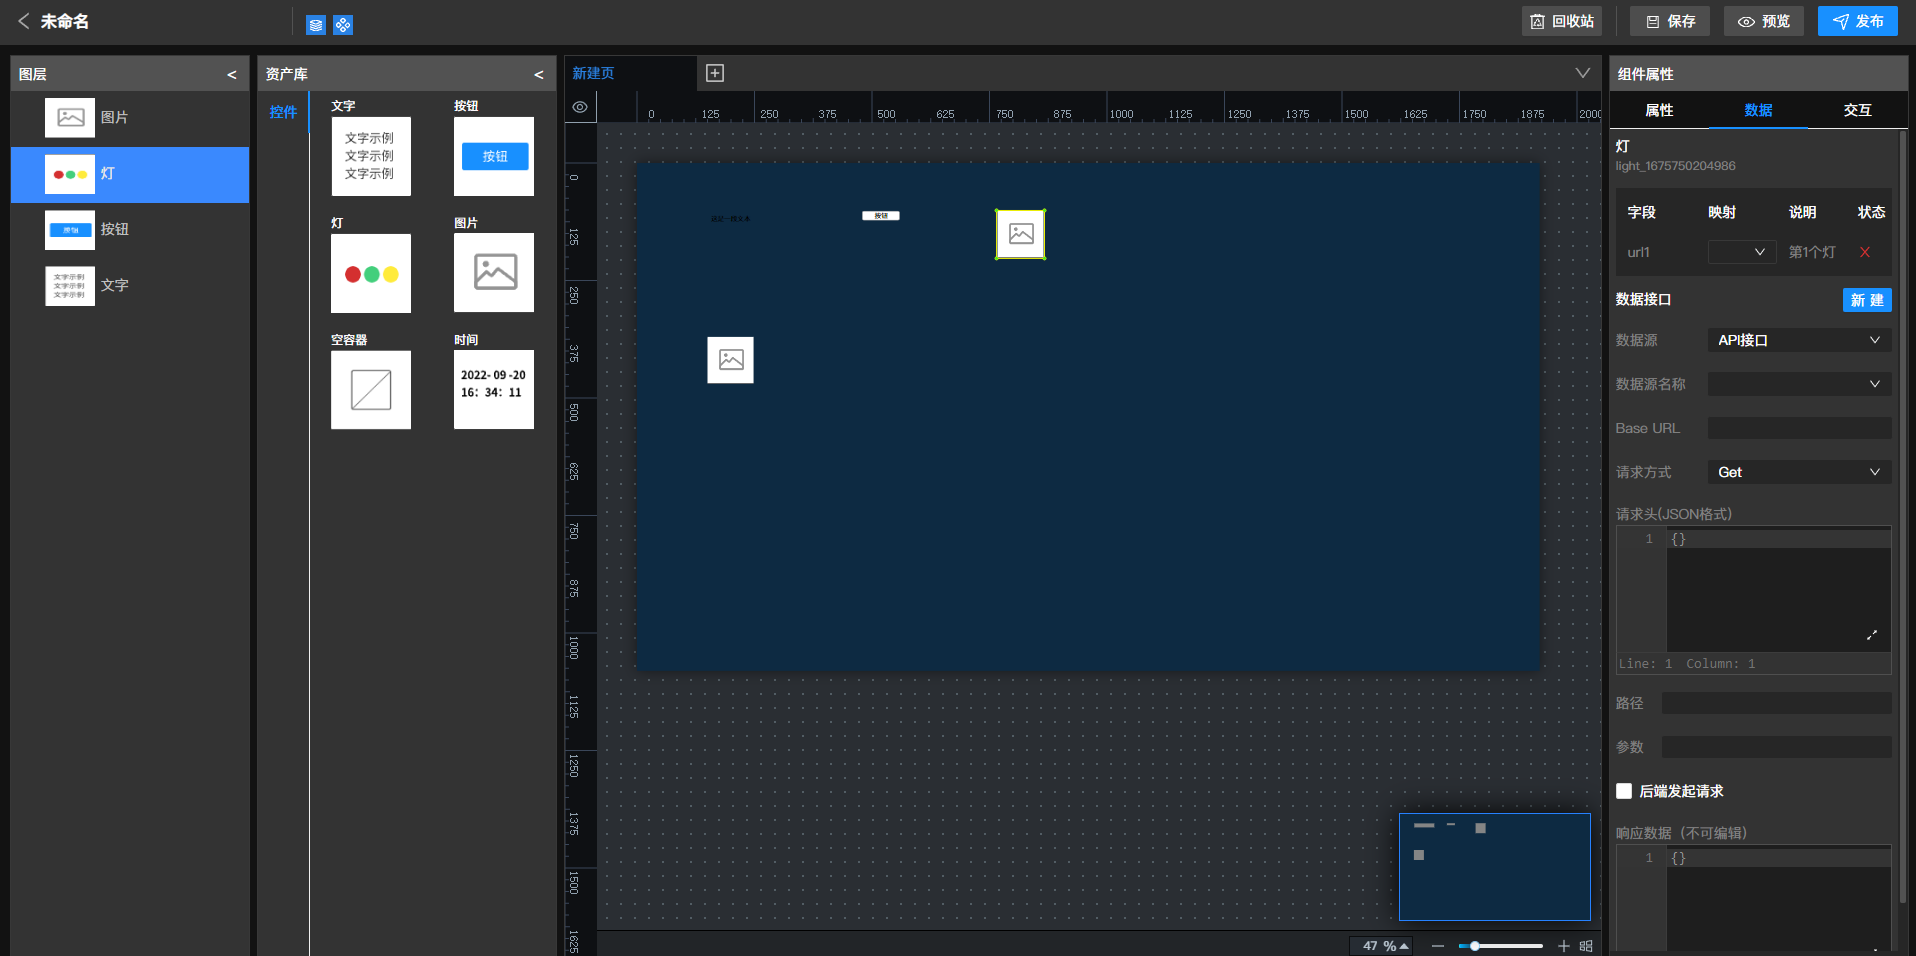Toggle the ruler visibility eye icon
The width and height of the screenshot is (1916, 956).
pyautogui.click(x=580, y=107)
